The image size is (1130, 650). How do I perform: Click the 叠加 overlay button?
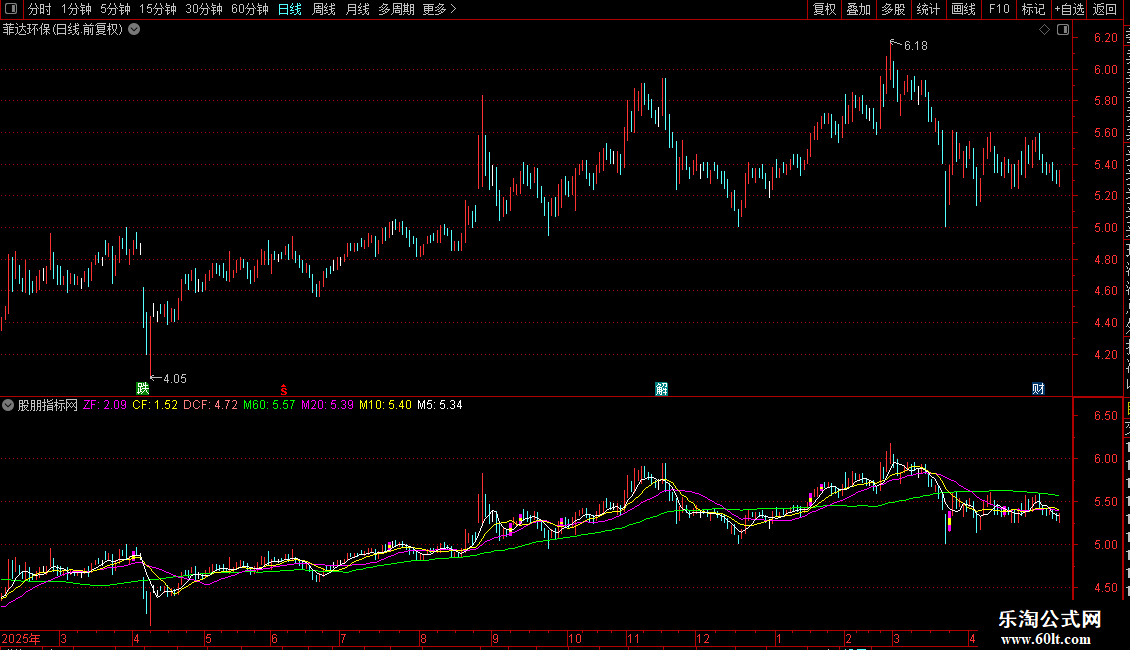pyautogui.click(x=858, y=9)
